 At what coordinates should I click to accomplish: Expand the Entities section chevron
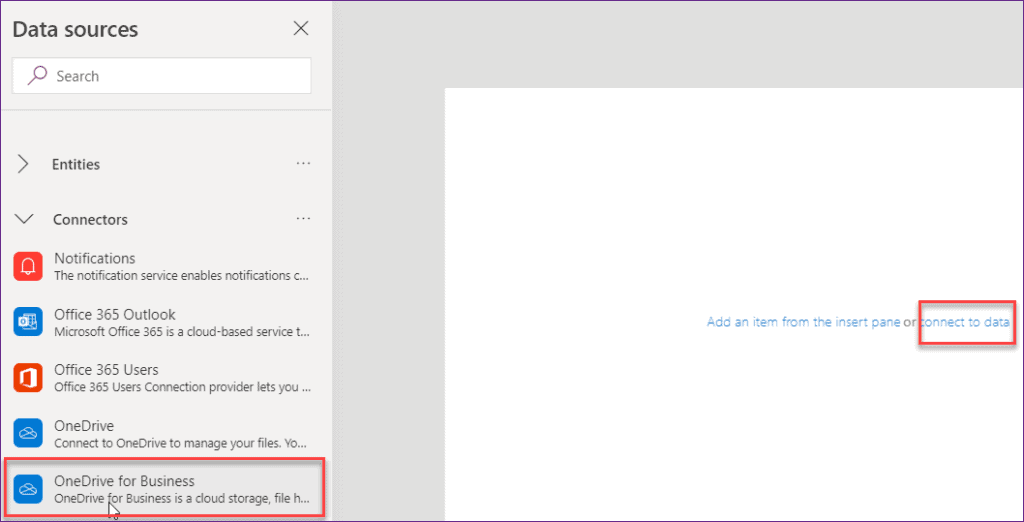pos(24,164)
